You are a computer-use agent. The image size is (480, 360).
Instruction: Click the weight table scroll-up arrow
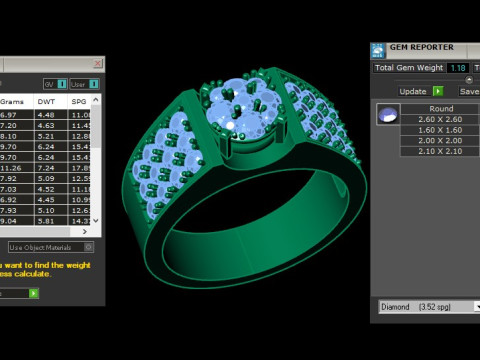tap(96, 100)
